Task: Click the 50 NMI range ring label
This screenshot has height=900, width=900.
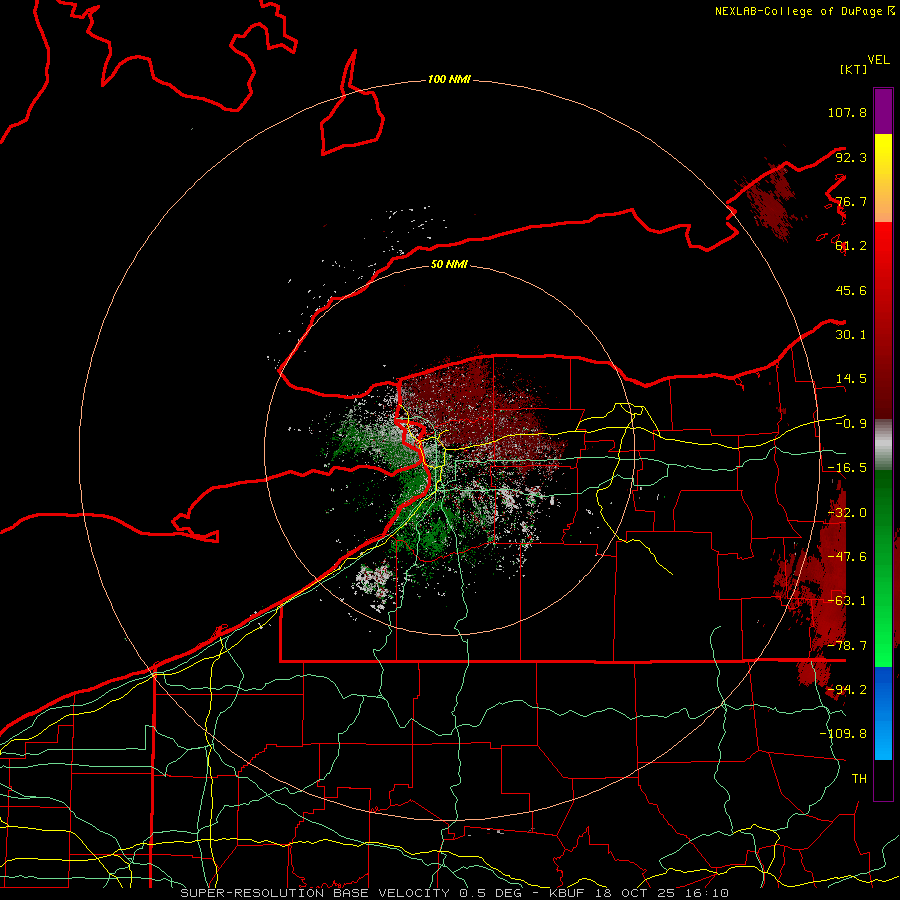Action: coord(449,264)
